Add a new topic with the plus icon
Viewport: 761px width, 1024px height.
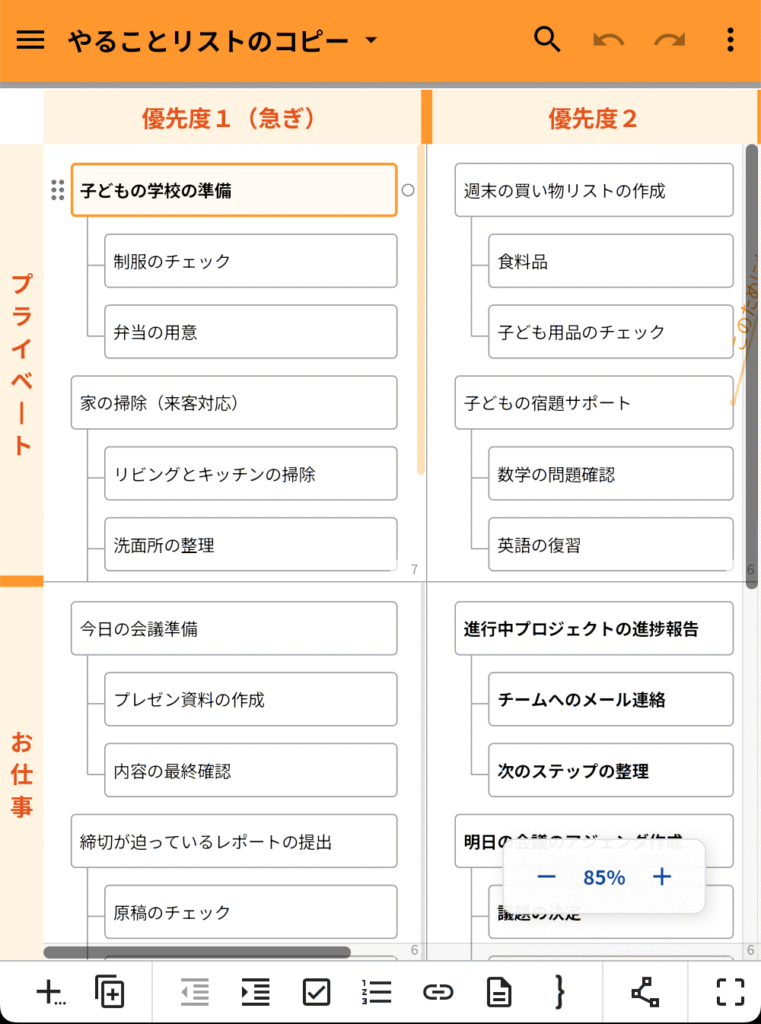[44, 992]
